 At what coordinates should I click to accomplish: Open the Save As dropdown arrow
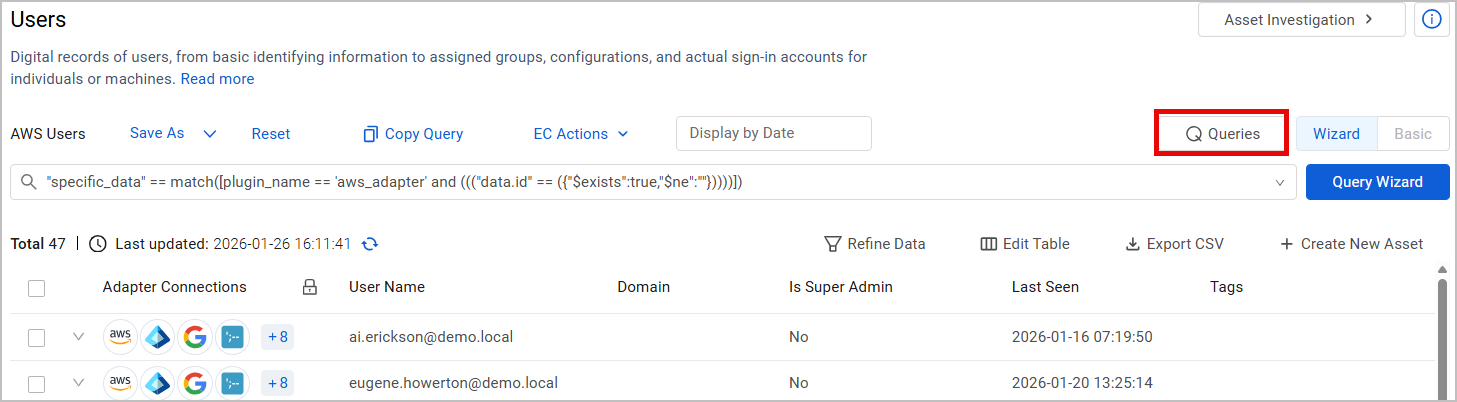click(210, 134)
